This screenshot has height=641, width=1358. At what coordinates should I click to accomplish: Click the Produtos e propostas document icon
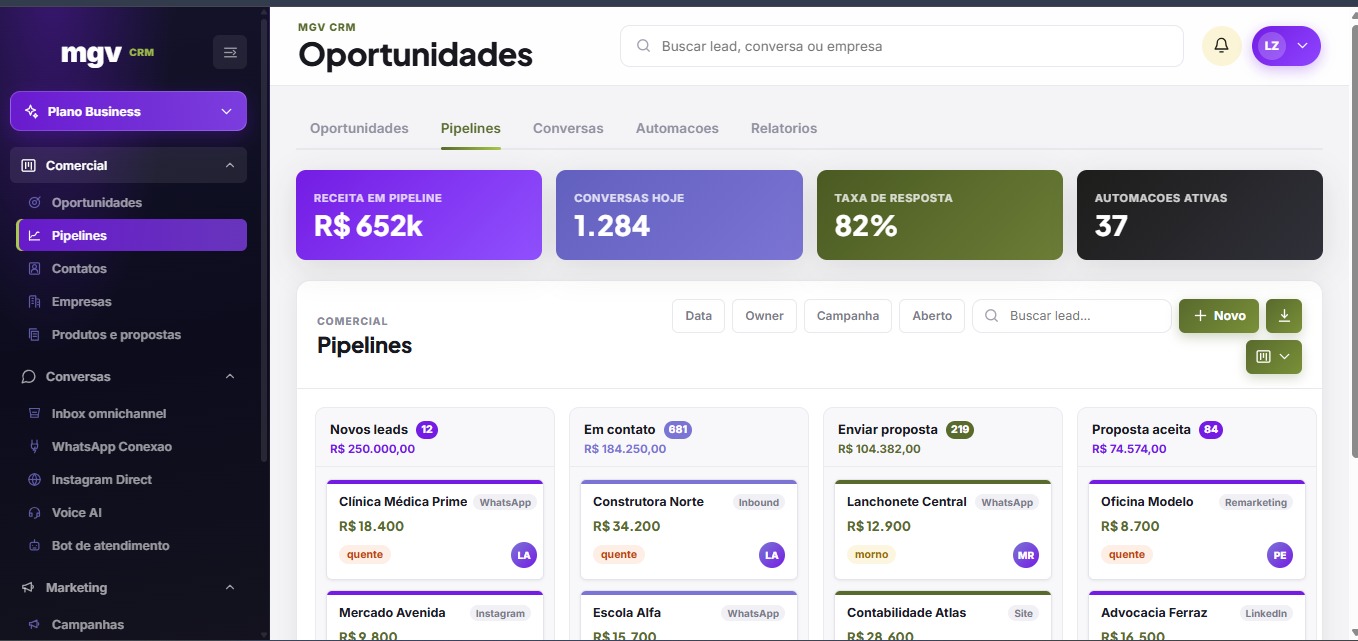pyautogui.click(x=35, y=334)
